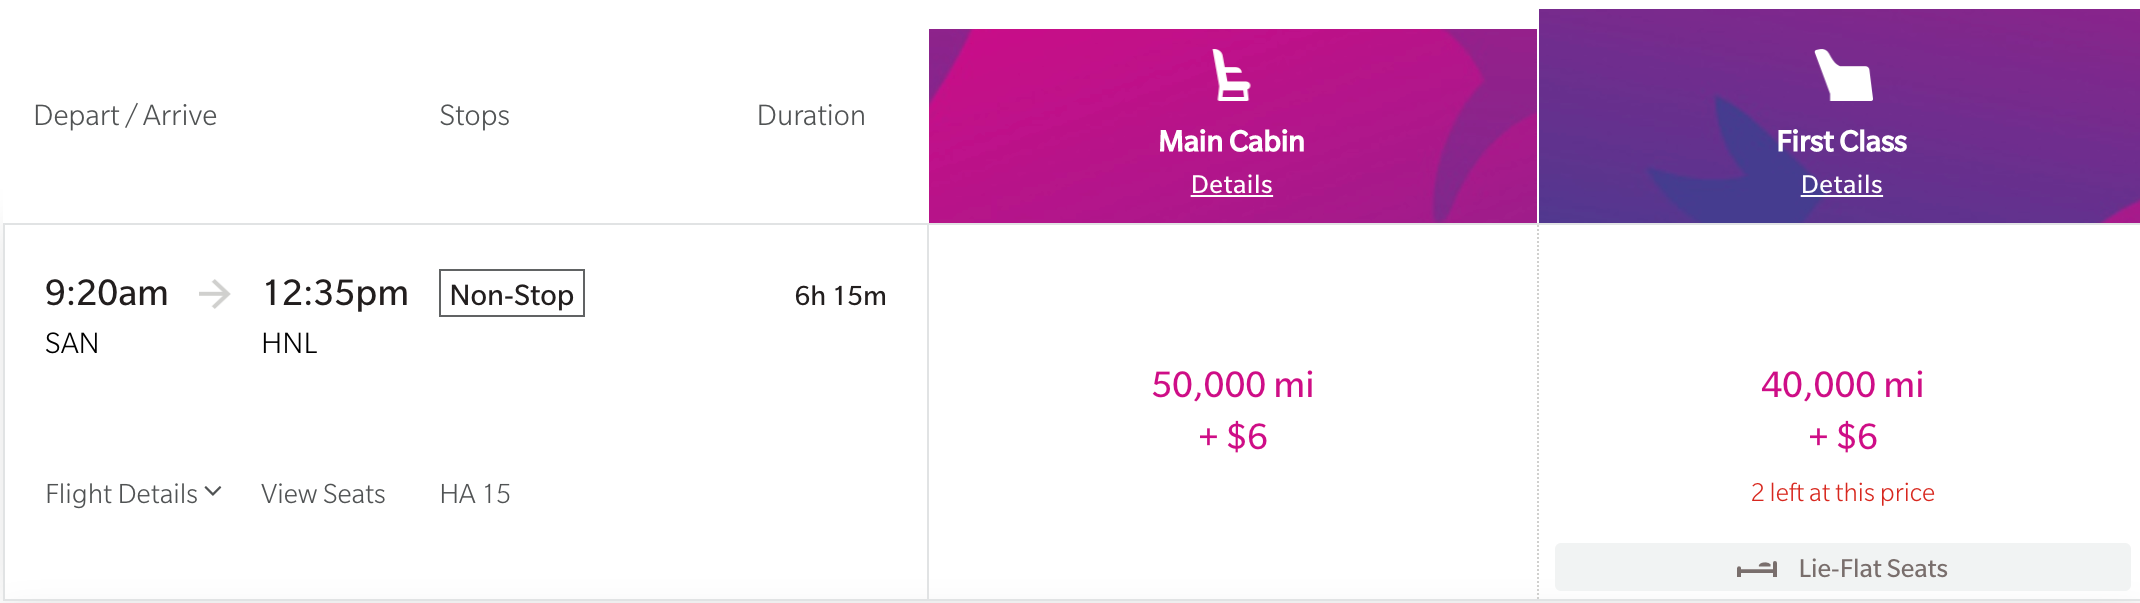Expand the Flight Details chevron

click(213, 492)
